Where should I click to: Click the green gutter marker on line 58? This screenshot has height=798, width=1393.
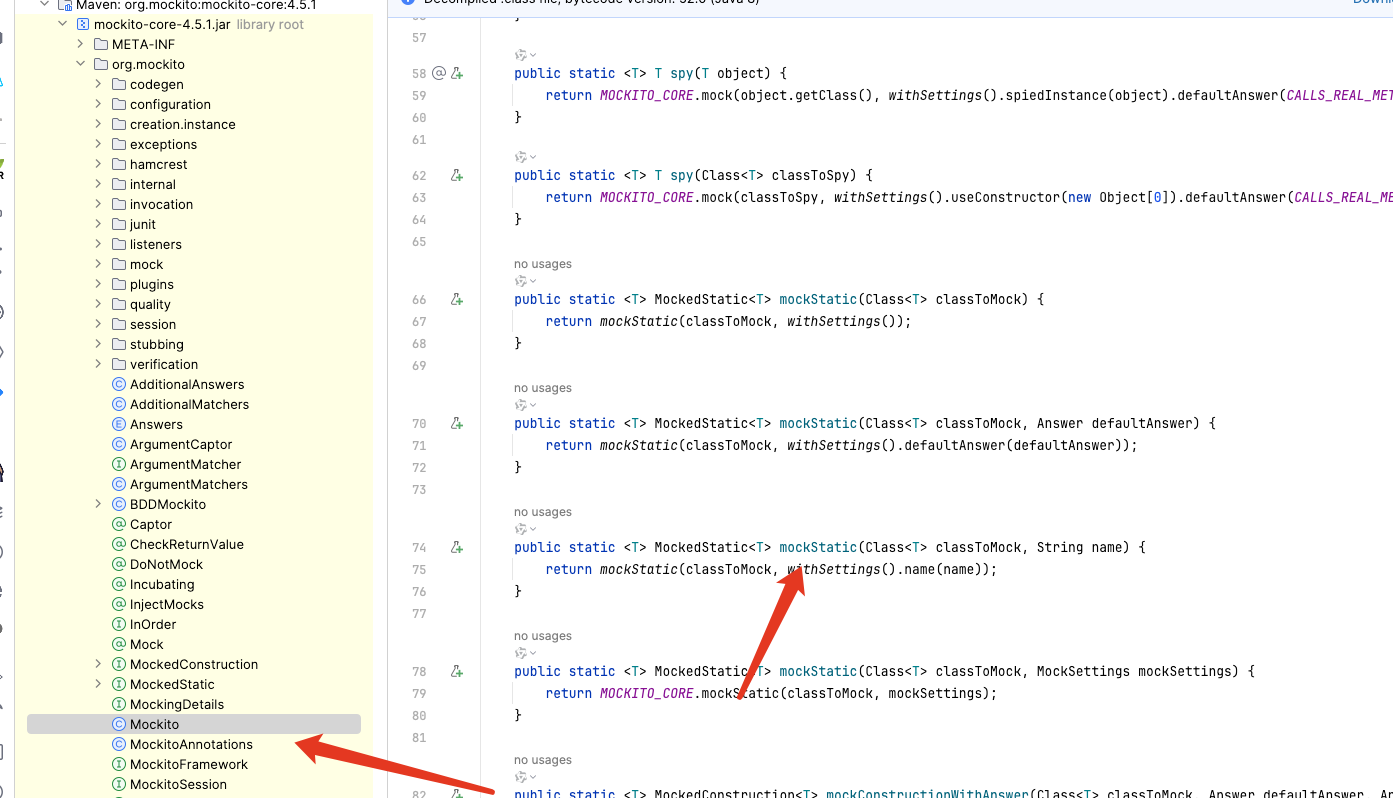457,73
